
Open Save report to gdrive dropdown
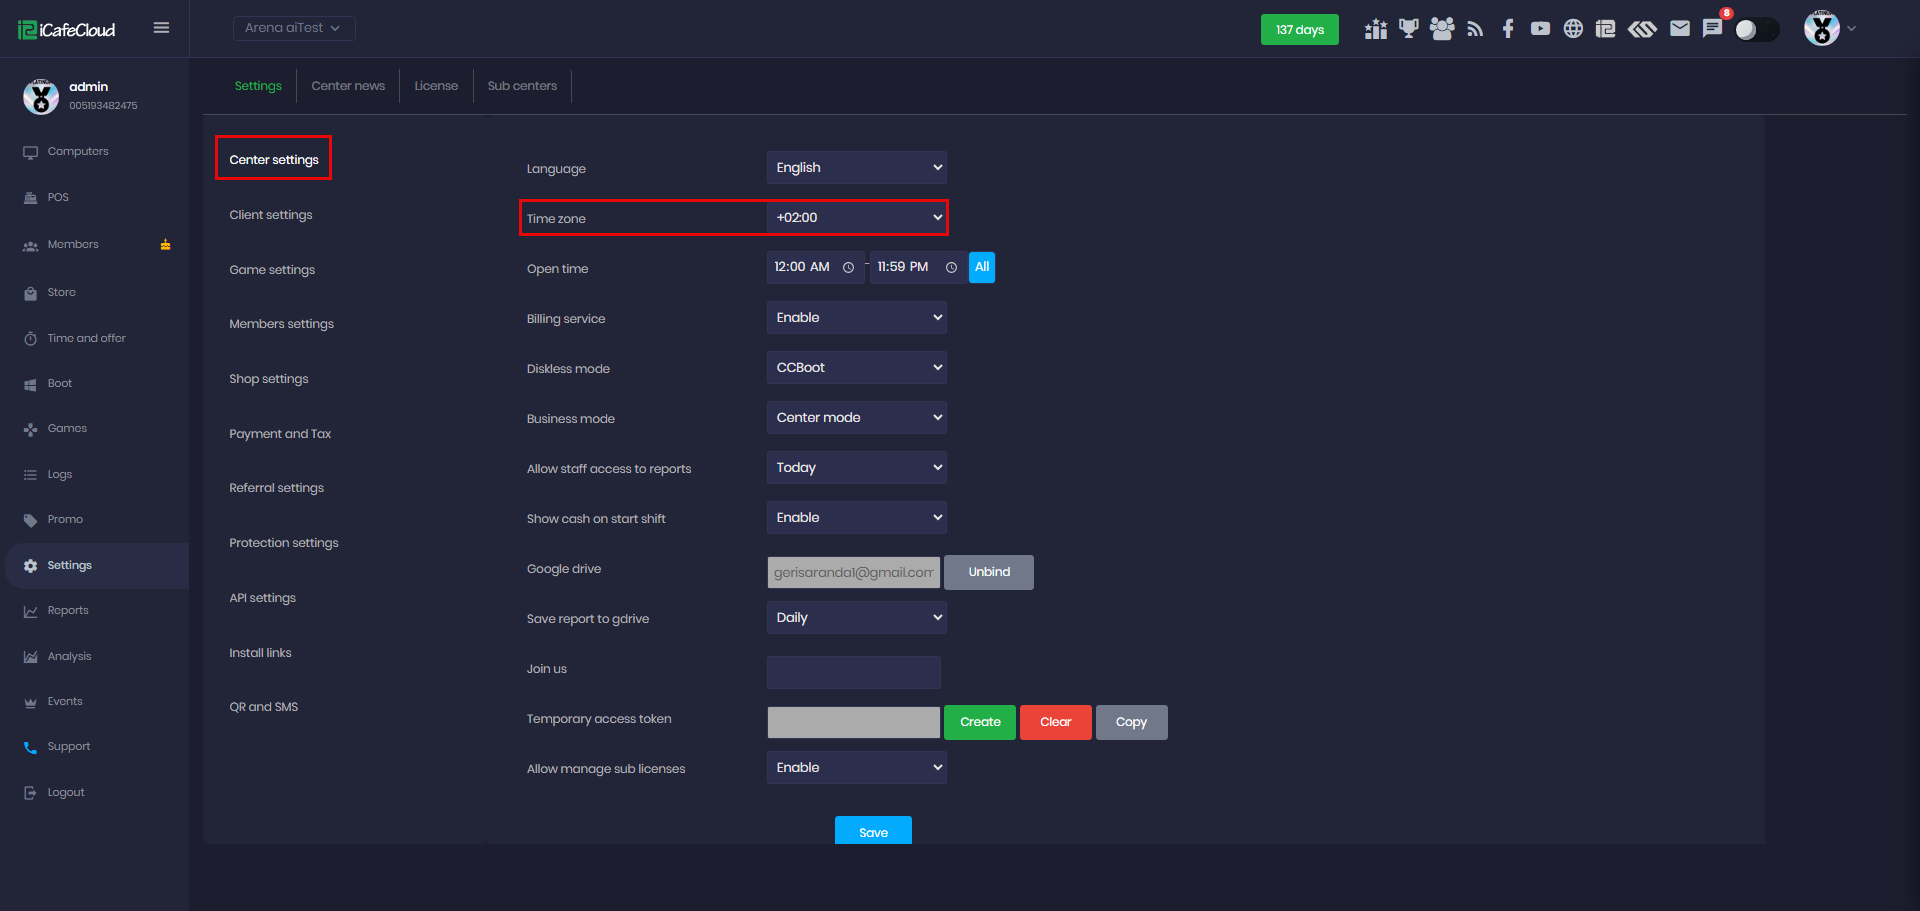point(857,617)
